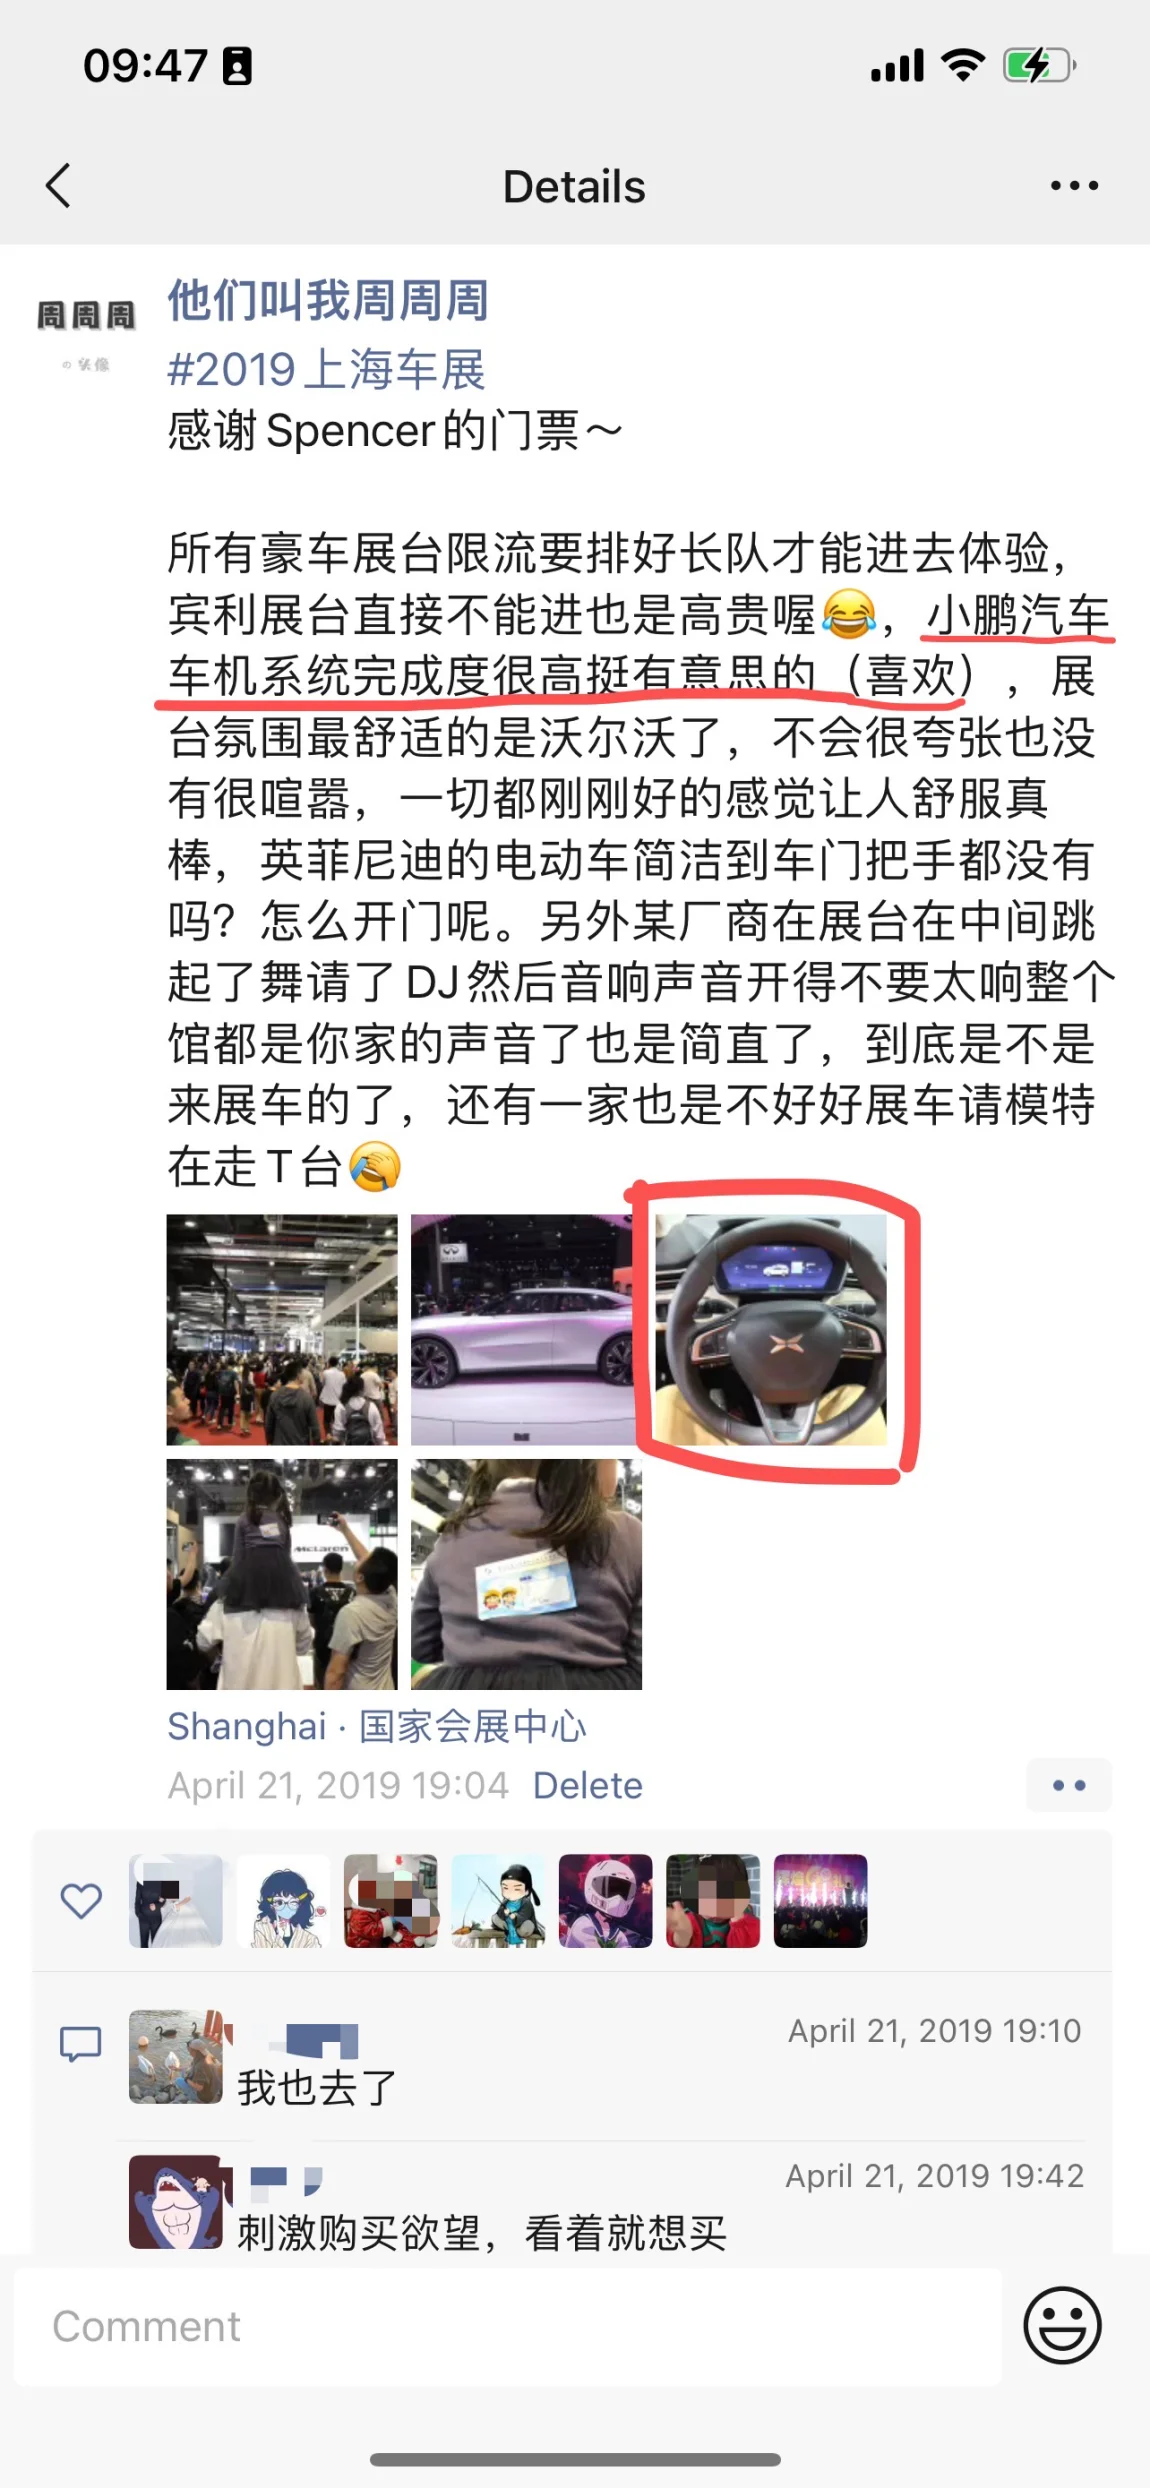Open username 他们叫我周周周 profile
The image size is (1150, 2488).
328,300
